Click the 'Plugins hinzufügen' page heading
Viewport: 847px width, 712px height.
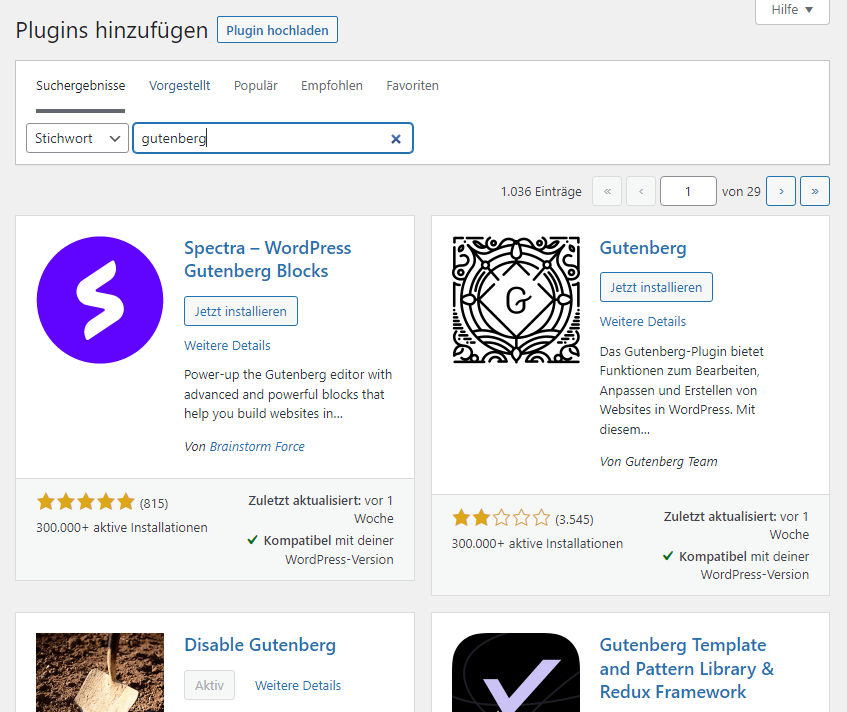(112, 30)
